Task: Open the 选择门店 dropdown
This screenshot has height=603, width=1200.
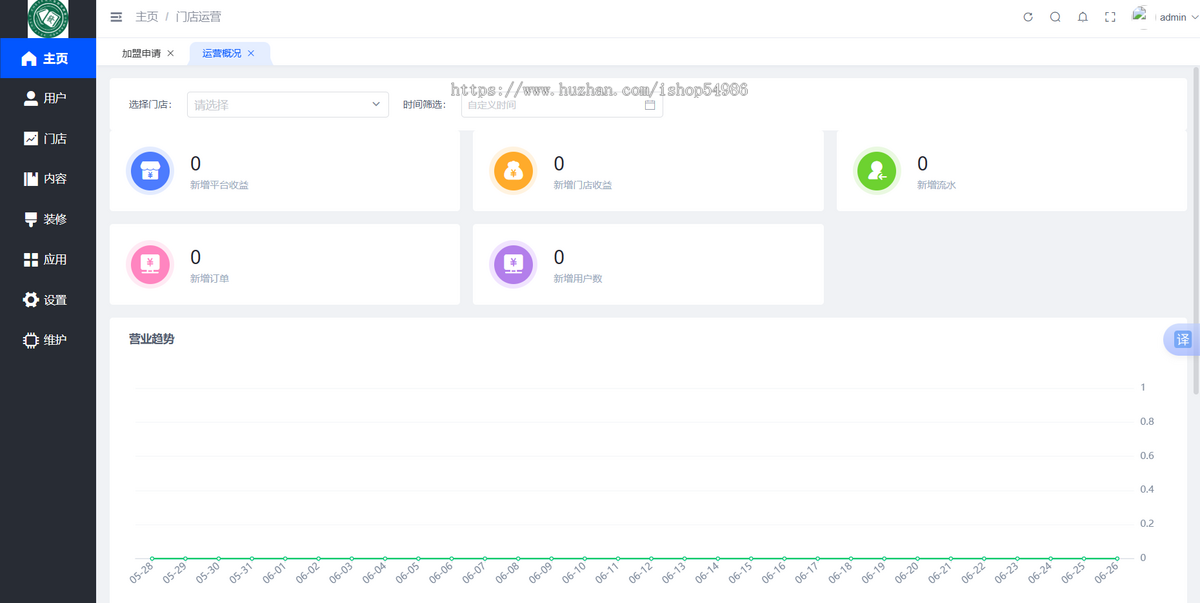Action: 288,104
